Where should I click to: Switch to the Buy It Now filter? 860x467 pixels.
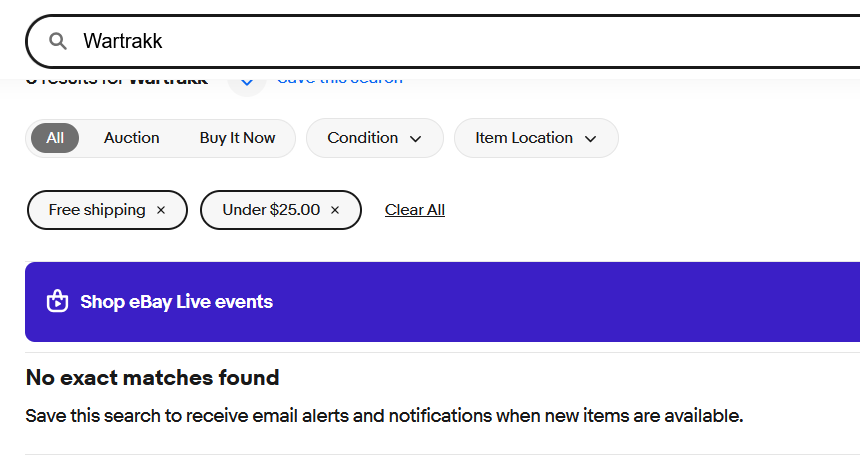click(x=237, y=138)
